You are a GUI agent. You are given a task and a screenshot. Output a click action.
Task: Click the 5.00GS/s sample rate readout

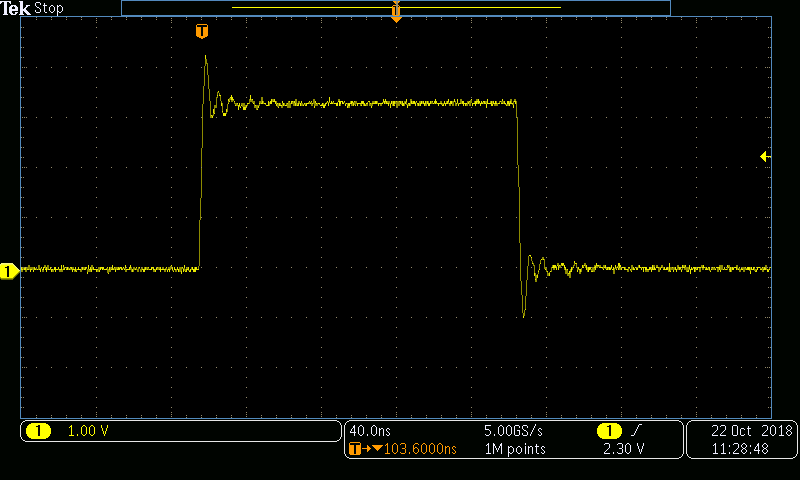514,431
